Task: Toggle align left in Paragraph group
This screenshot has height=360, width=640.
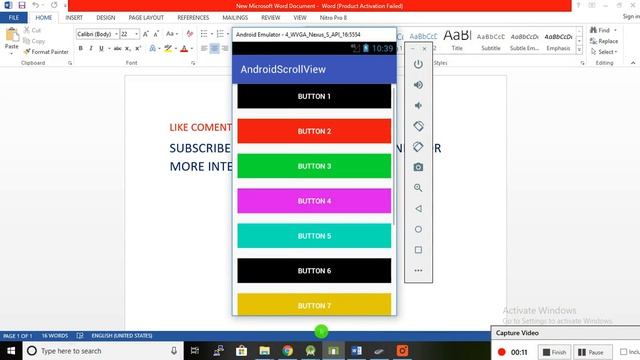Action: pos(204,49)
